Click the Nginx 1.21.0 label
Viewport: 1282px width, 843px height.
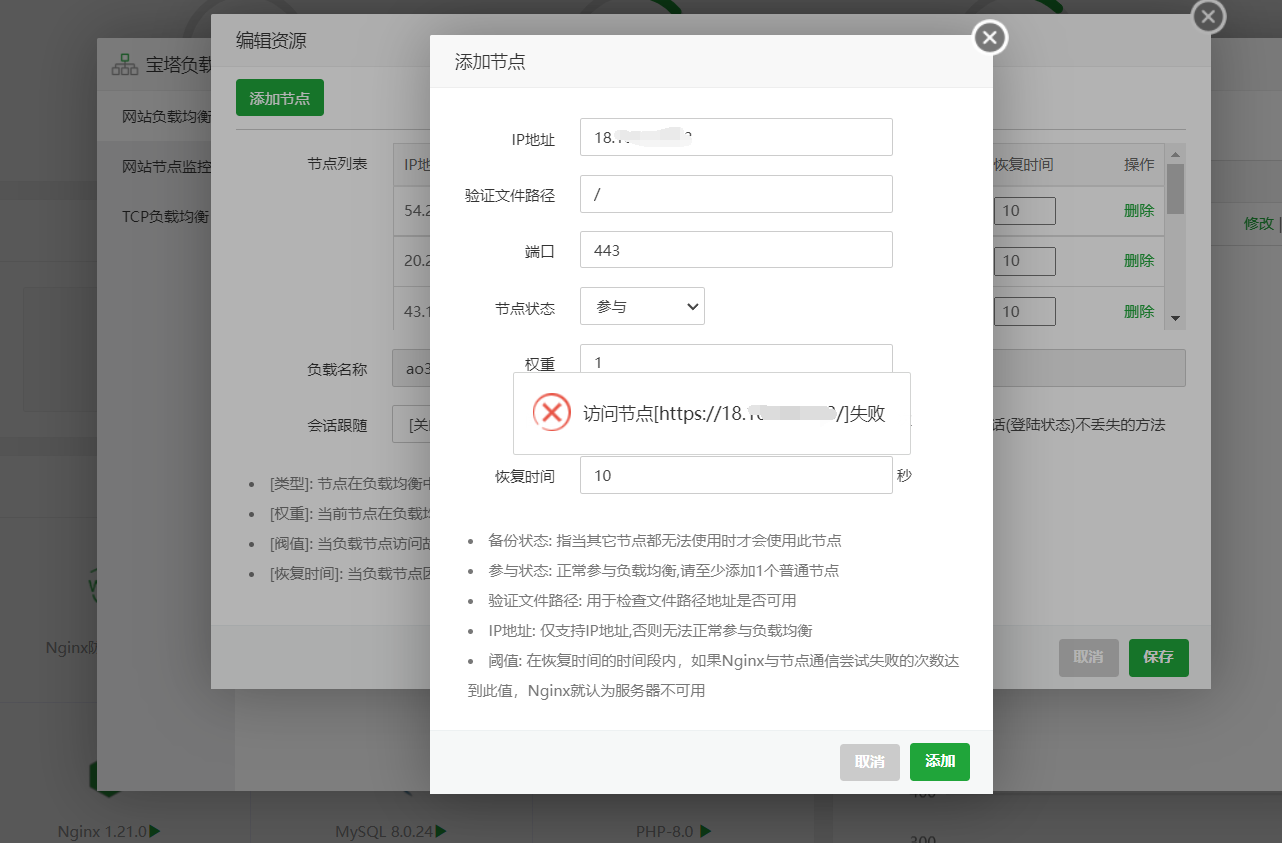(x=102, y=831)
